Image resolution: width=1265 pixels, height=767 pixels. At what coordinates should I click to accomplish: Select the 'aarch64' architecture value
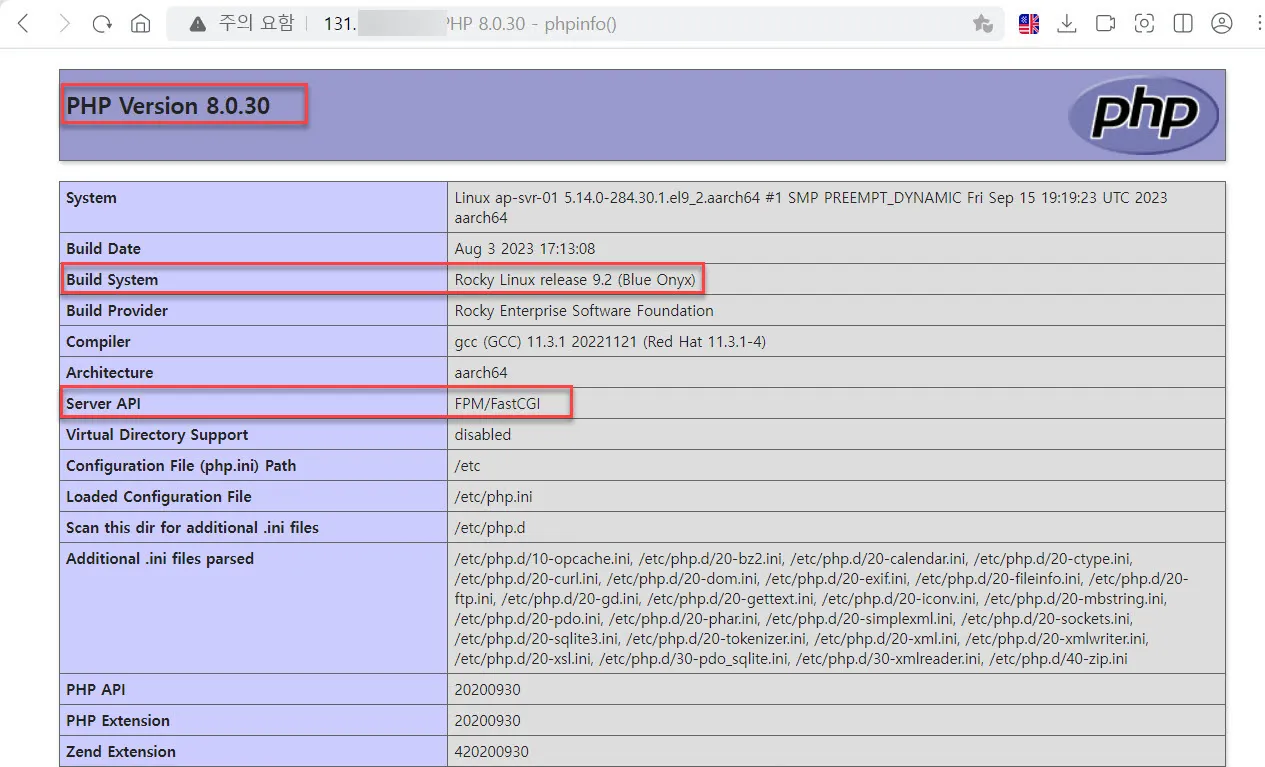480,372
